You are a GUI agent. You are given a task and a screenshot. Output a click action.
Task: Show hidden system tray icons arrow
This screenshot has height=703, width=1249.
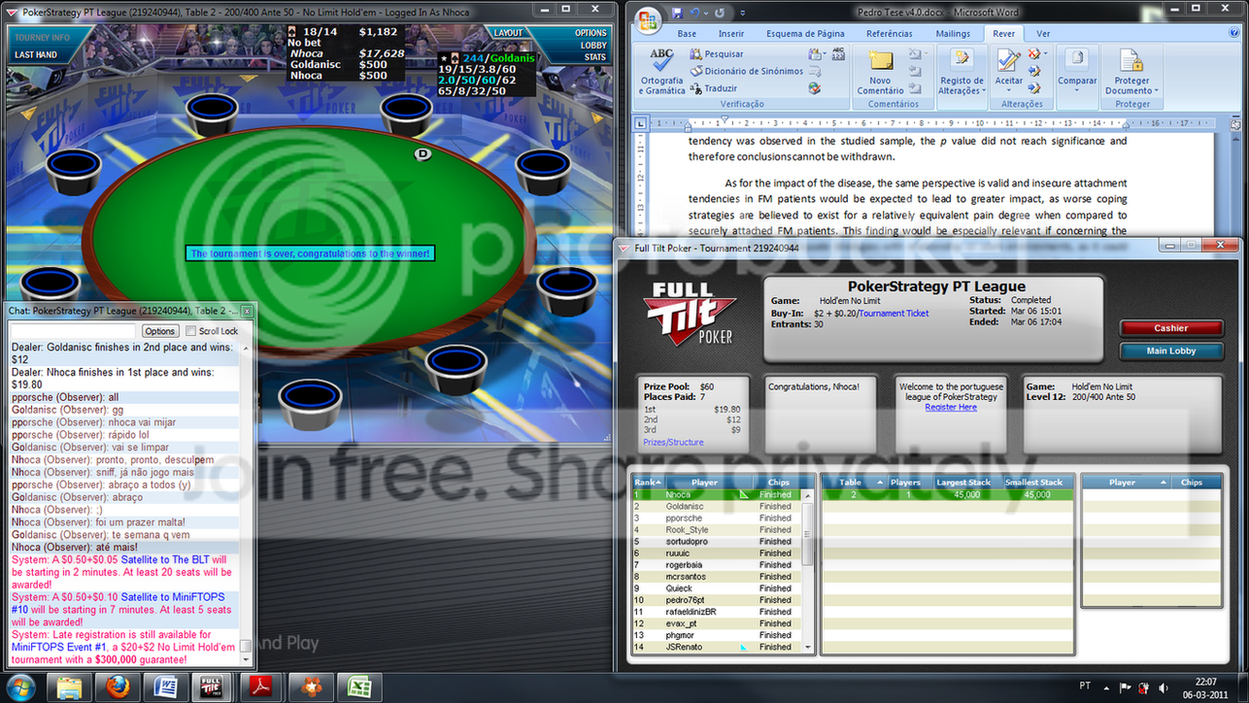[1106, 688]
